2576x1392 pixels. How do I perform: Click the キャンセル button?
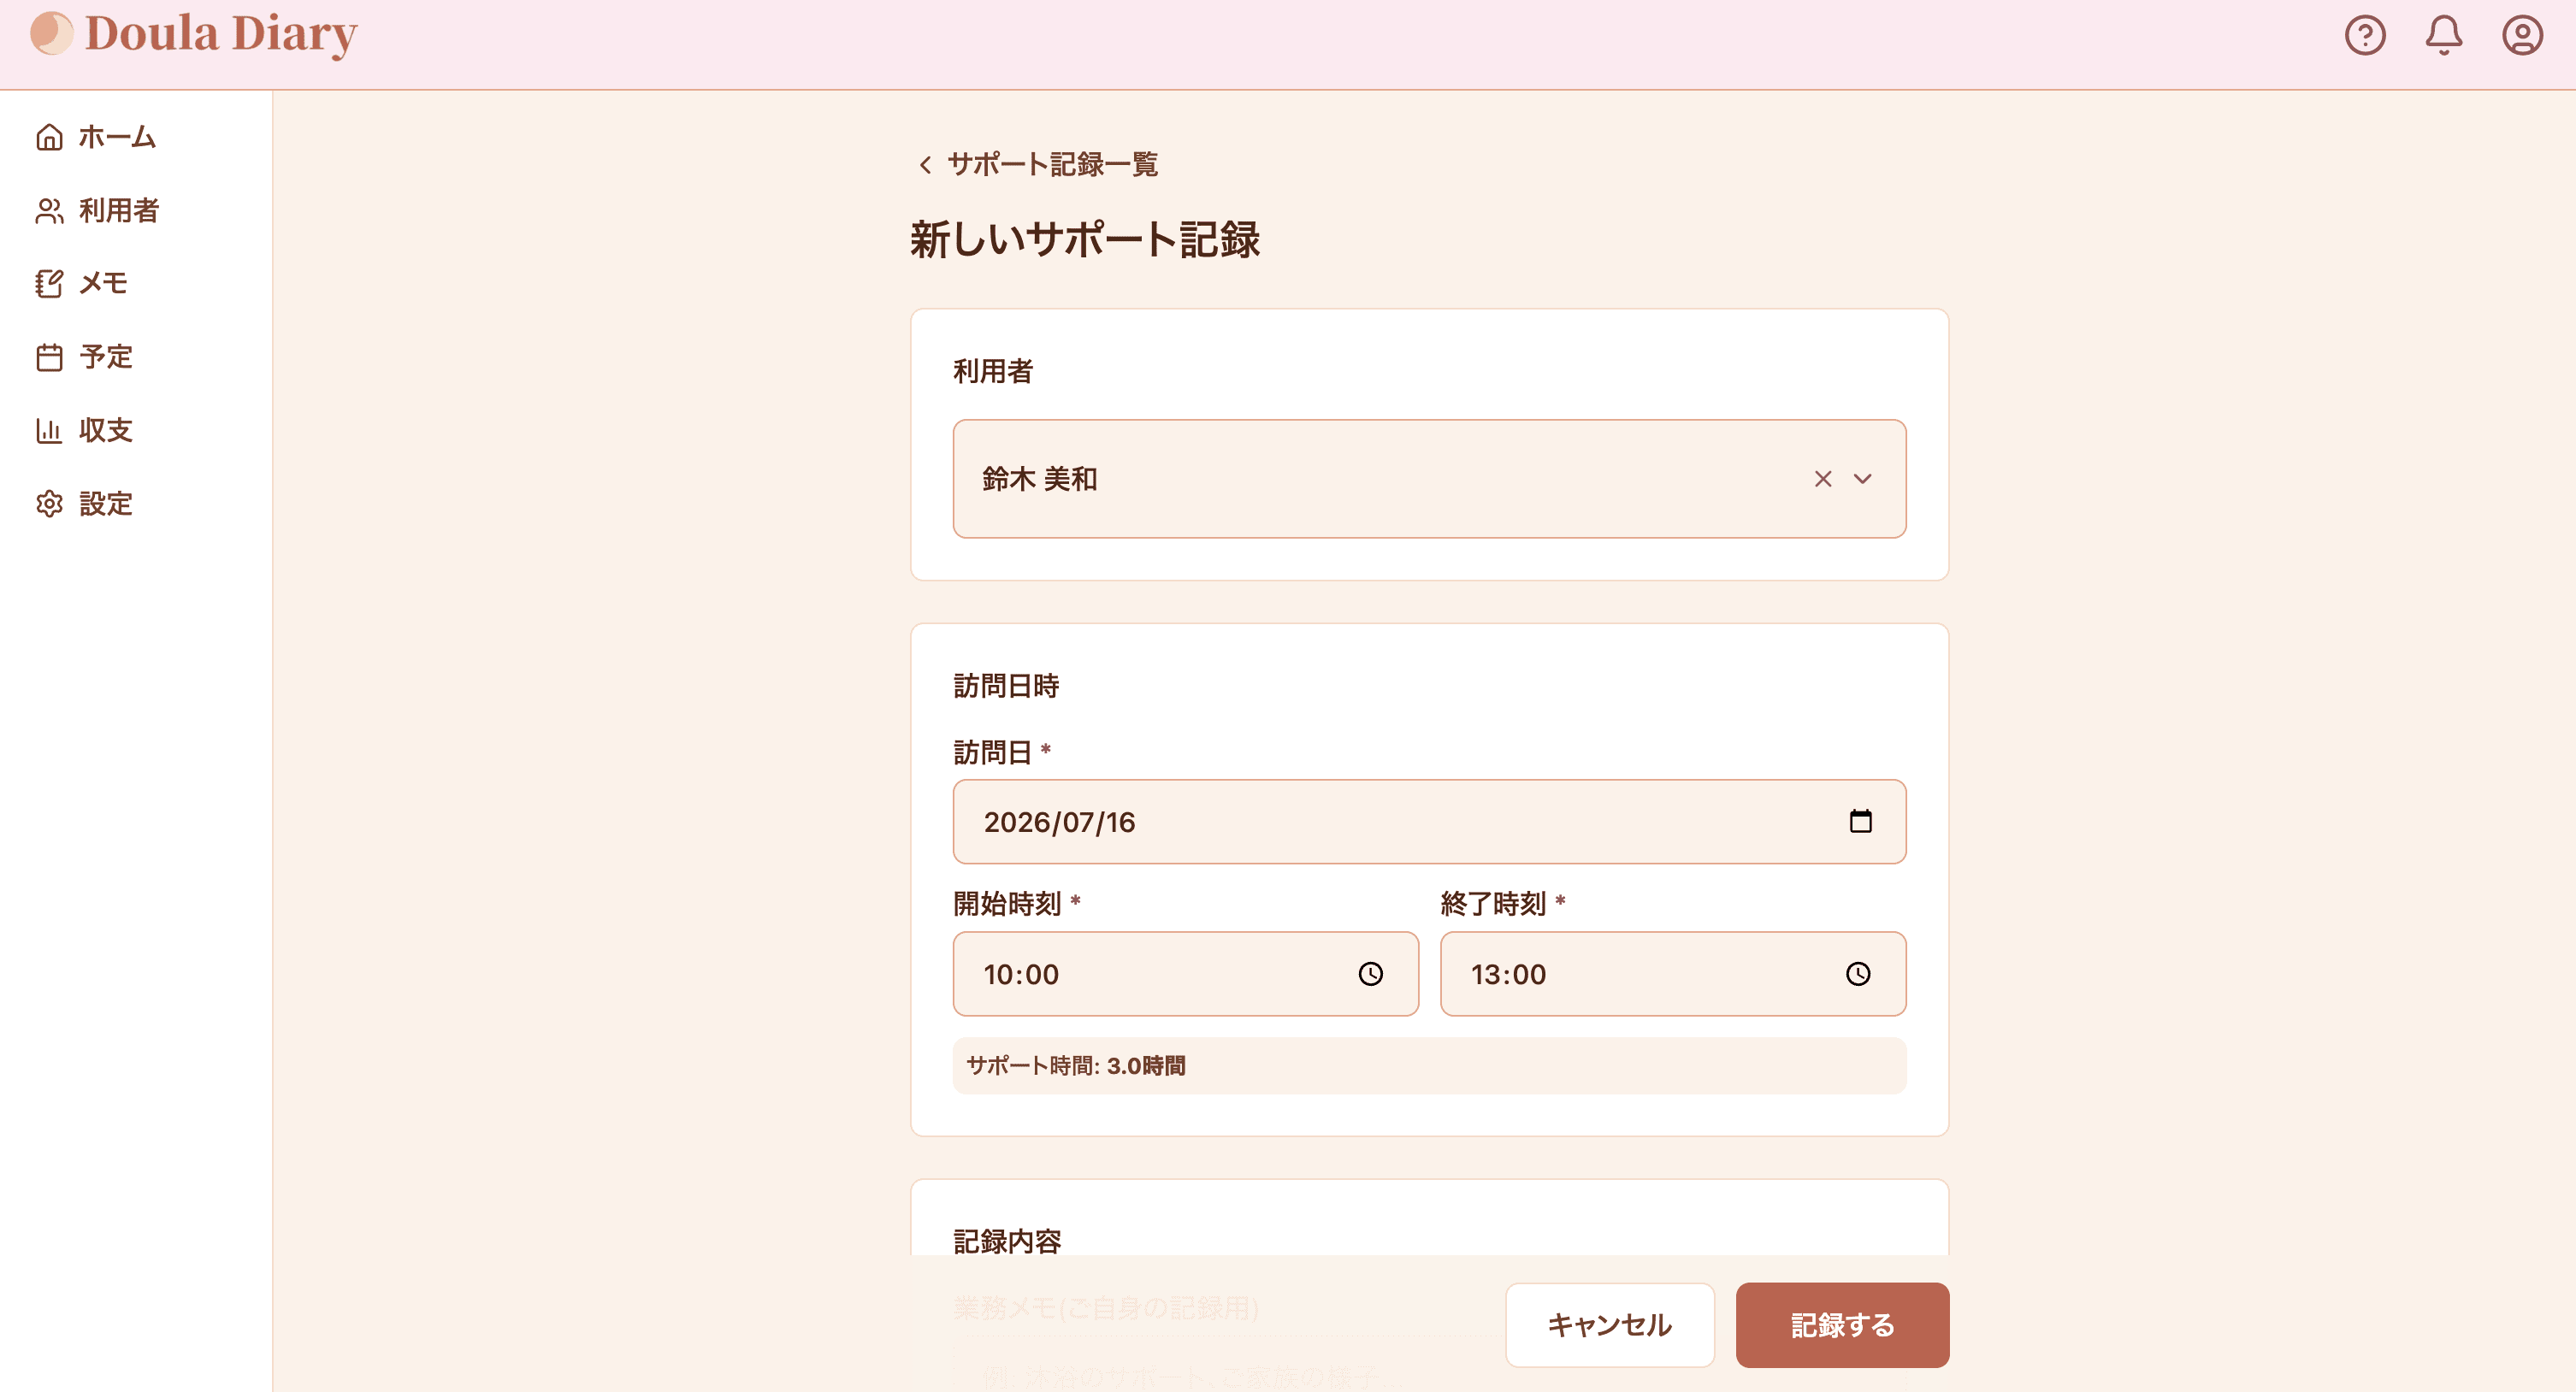click(1609, 1325)
